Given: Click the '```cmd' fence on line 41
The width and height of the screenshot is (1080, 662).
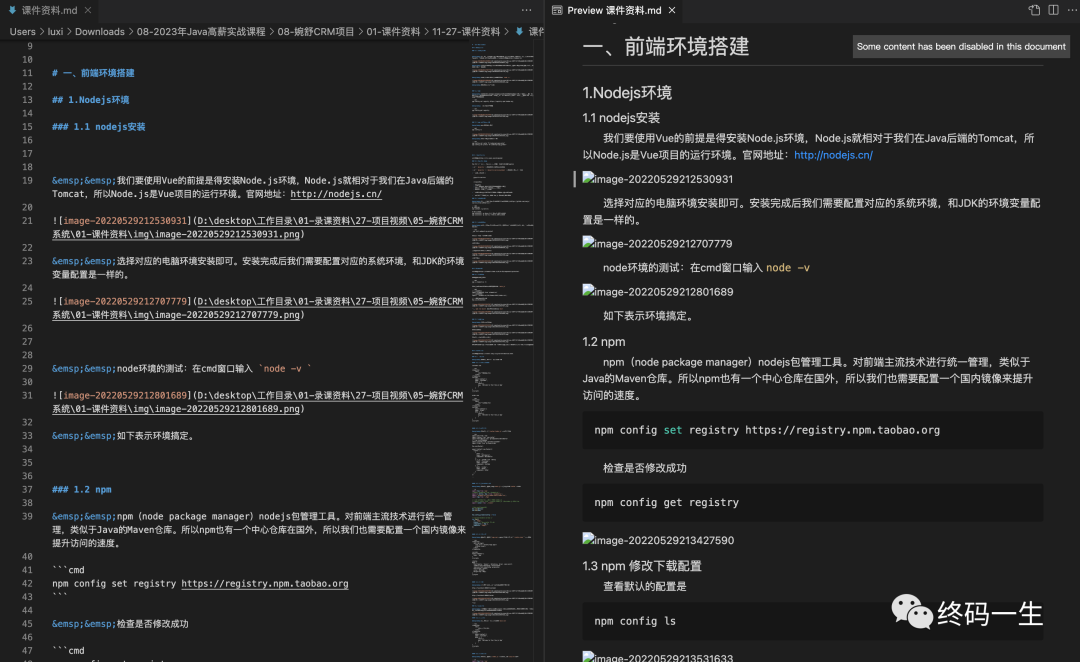Looking at the screenshot, I should [x=68, y=570].
